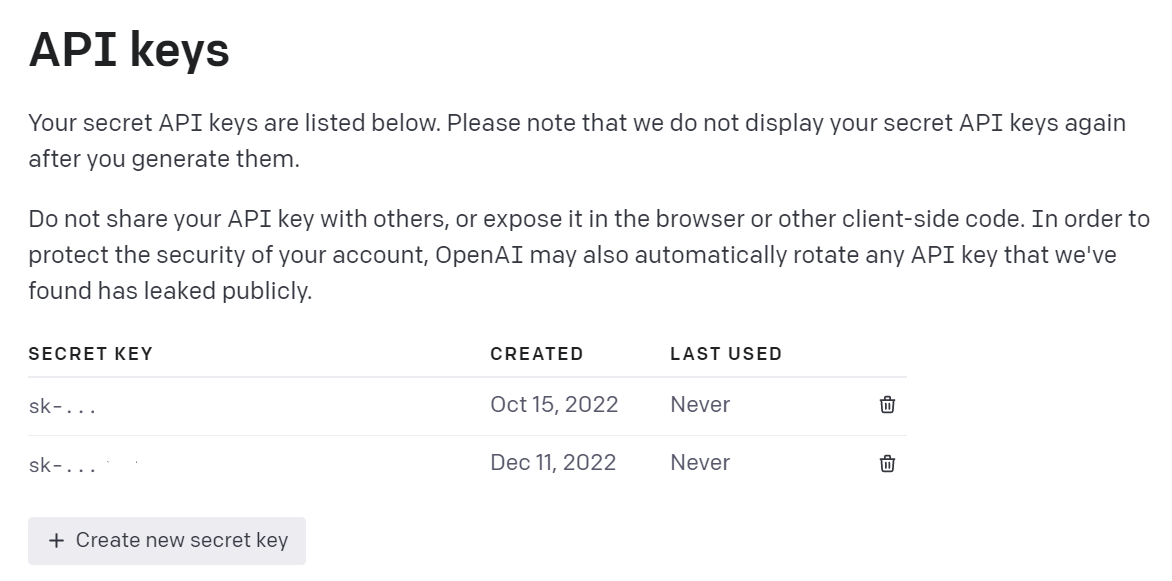This screenshot has height=581, width=1172.
Task: Select the second sk-... secret key
Action: pyautogui.click(x=62, y=464)
